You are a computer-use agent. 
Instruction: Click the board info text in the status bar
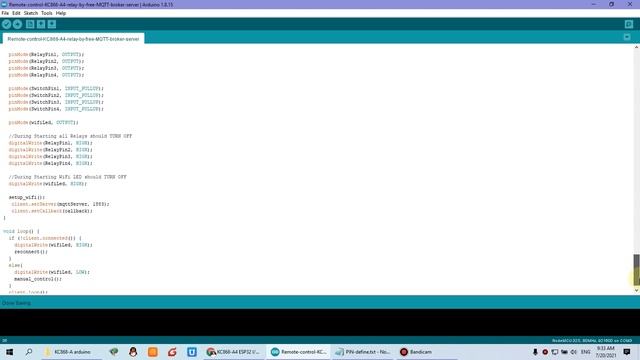pyautogui.click(x=592, y=340)
